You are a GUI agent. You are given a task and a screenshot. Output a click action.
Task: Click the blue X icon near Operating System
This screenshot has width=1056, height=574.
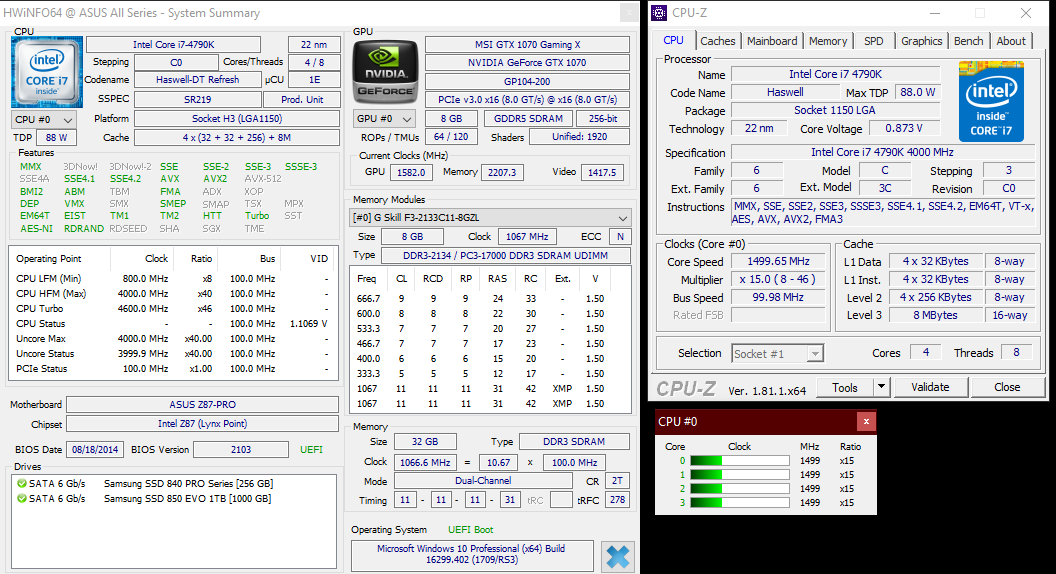click(x=618, y=556)
